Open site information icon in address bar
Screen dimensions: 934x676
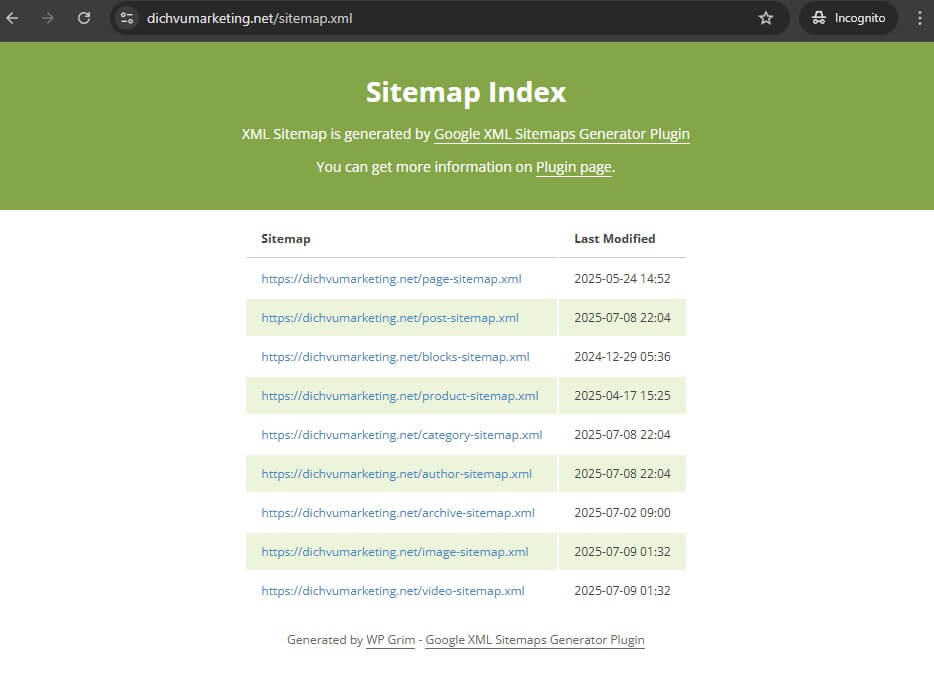click(x=127, y=18)
